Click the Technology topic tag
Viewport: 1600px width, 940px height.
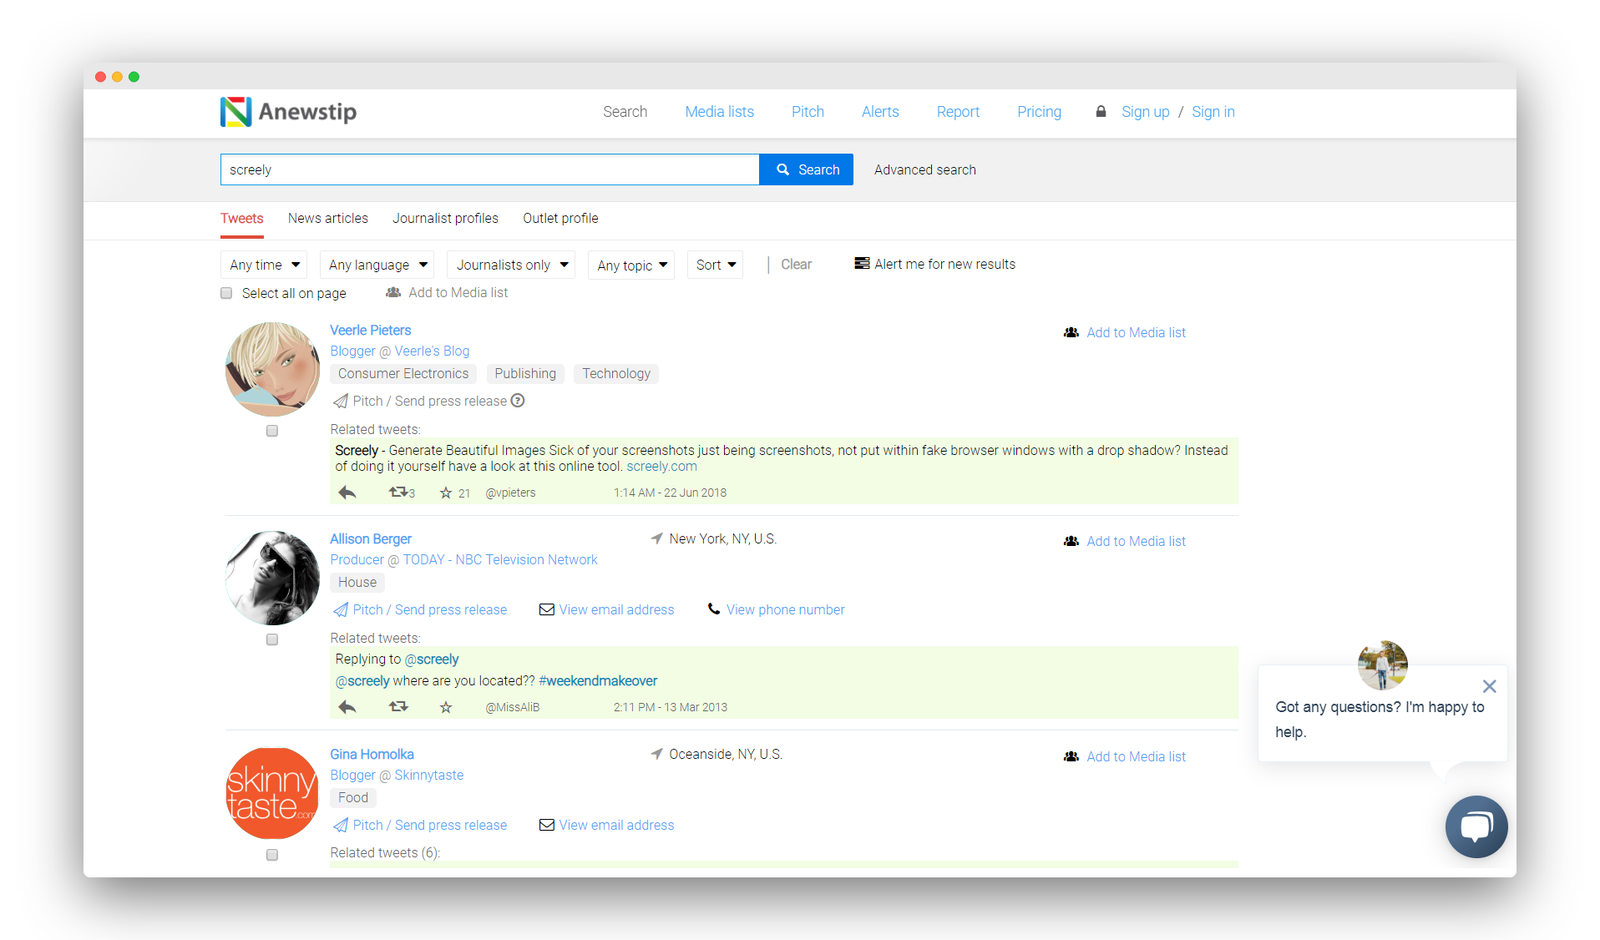616,374
